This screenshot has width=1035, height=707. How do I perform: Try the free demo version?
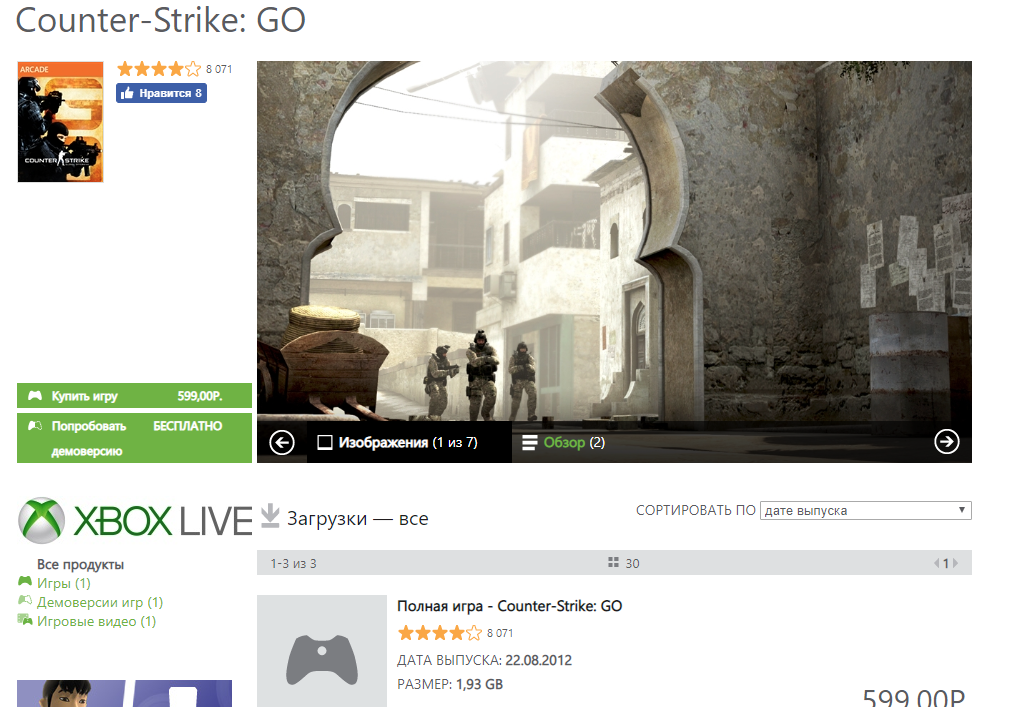coord(134,438)
